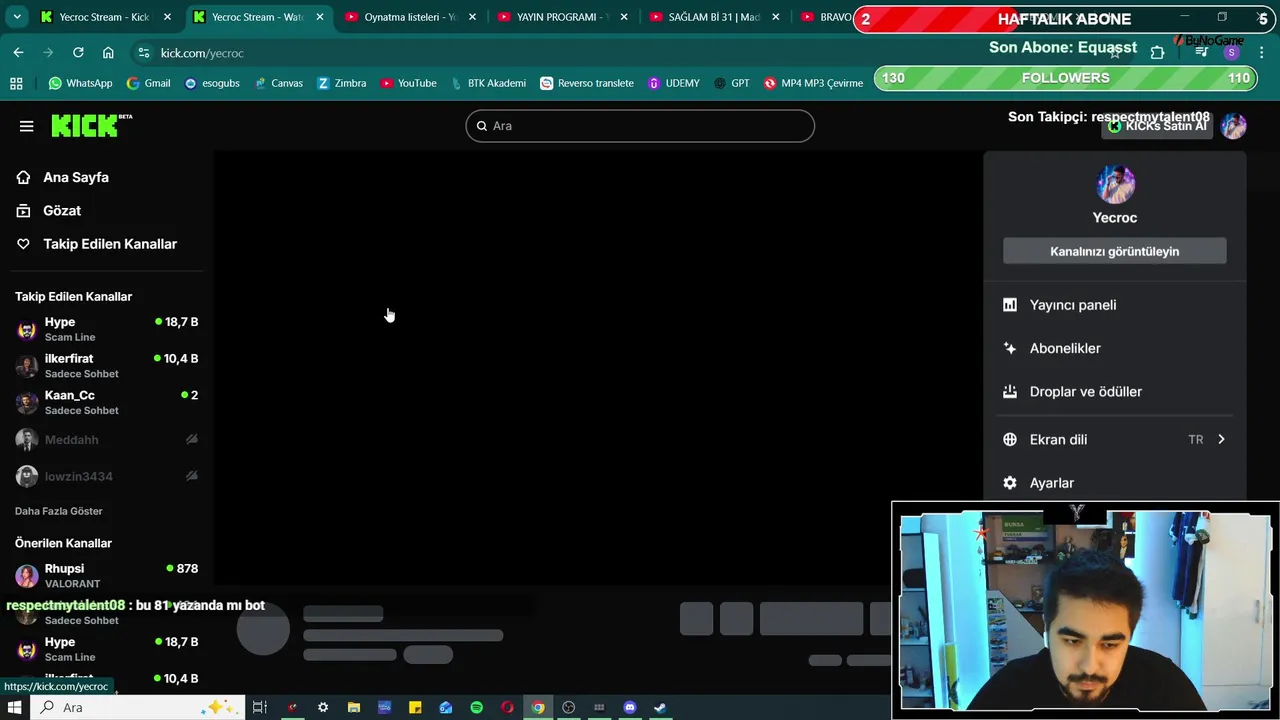Open Reverso translete bookmark
Image resolution: width=1280 pixels, height=720 pixels.
[x=586, y=83]
